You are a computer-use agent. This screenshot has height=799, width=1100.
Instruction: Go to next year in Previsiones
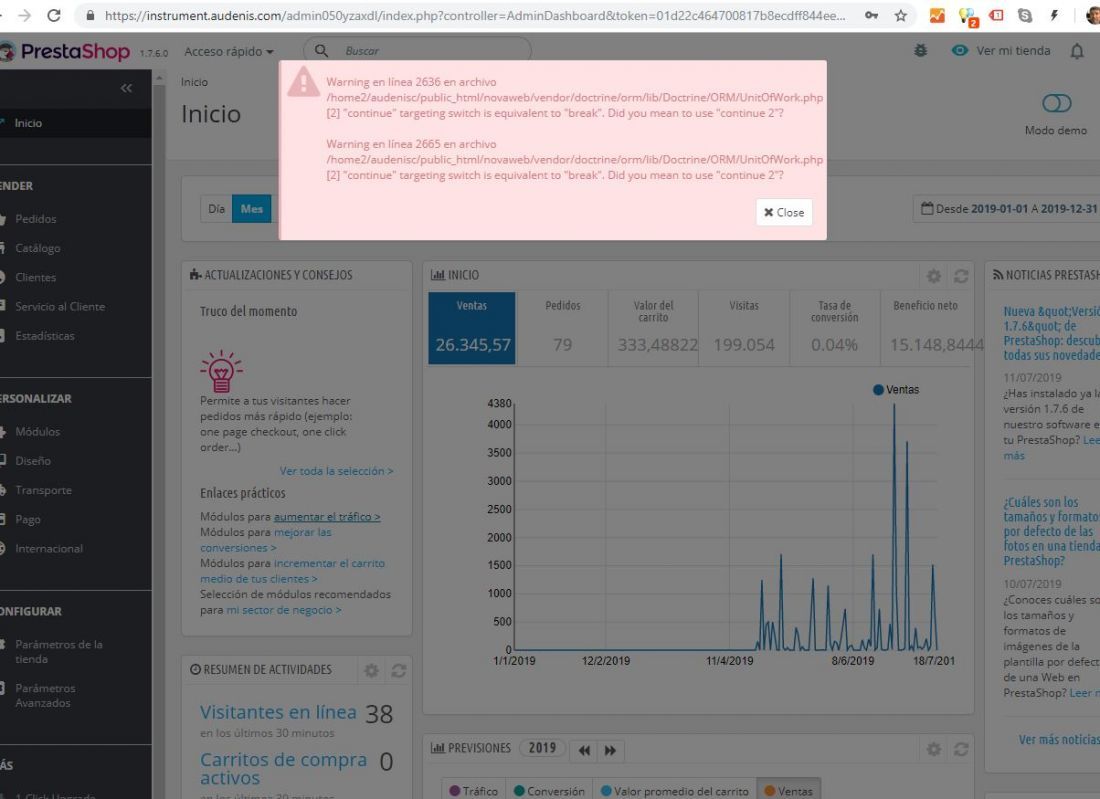610,751
